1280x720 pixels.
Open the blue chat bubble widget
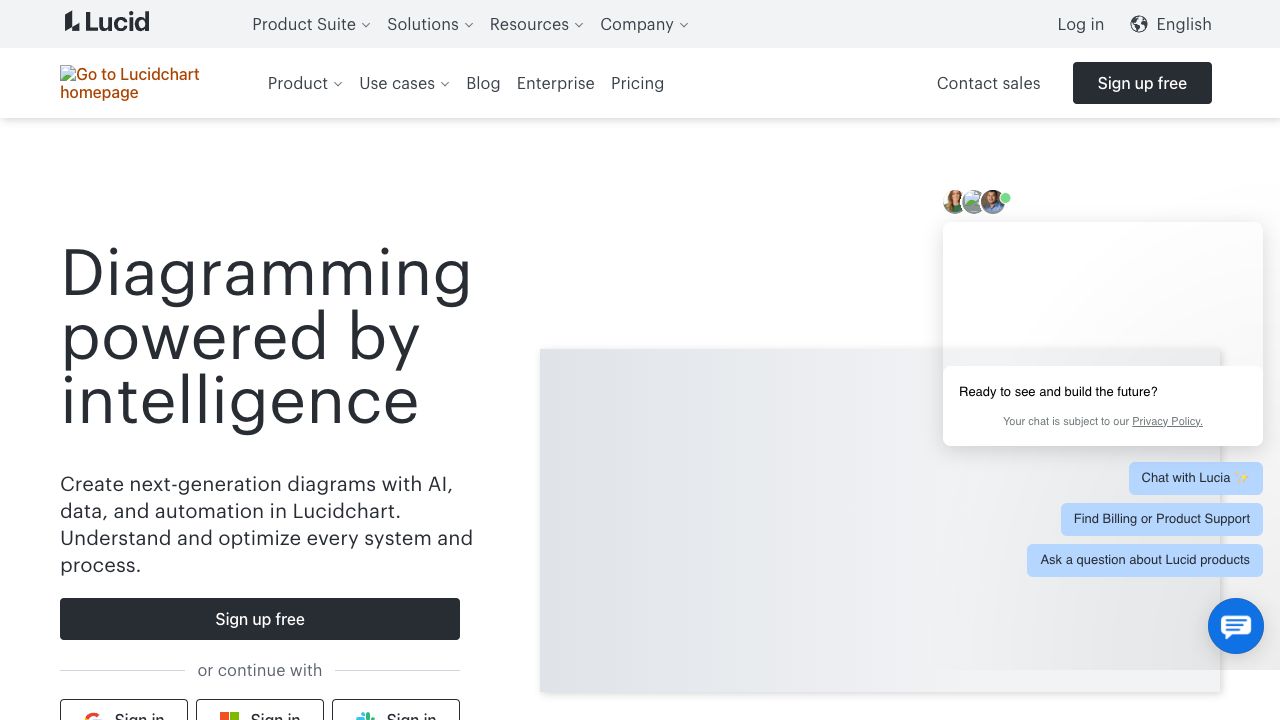click(1235, 626)
